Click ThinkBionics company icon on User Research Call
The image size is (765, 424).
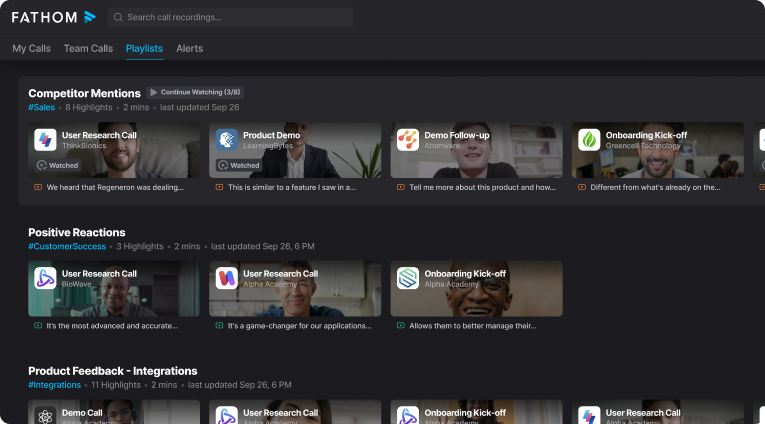point(44,140)
